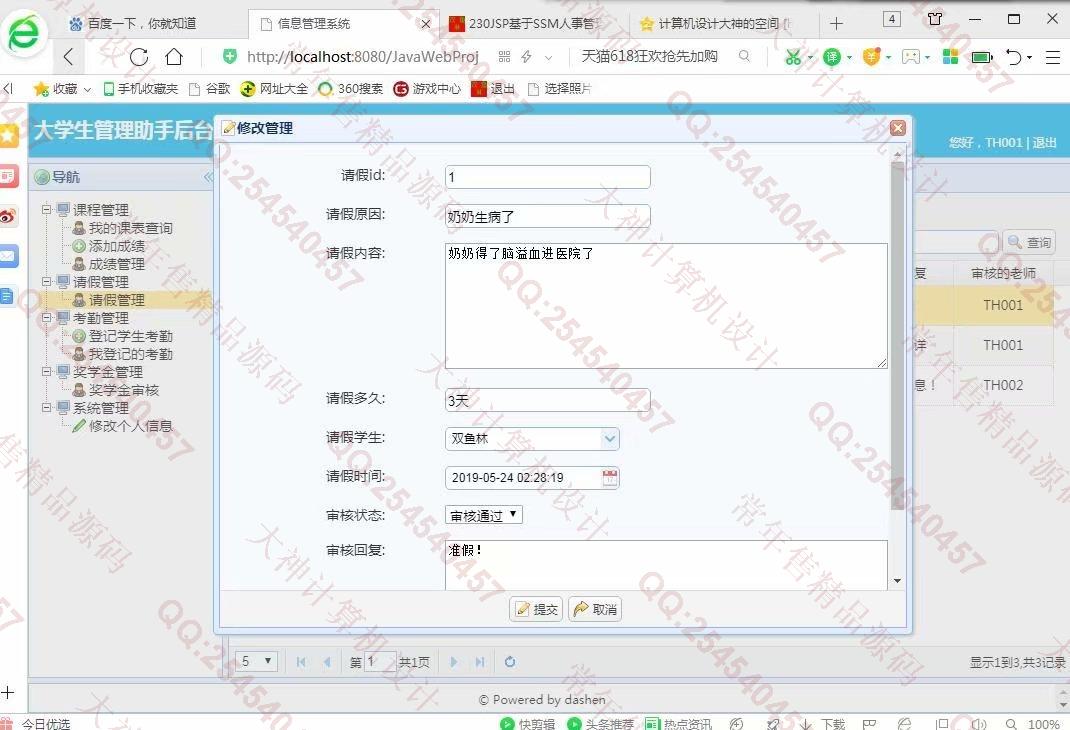Screen dimensions: 1070x730
Task: Collapse the 奖学金管理 tree node
Action: click(46, 372)
